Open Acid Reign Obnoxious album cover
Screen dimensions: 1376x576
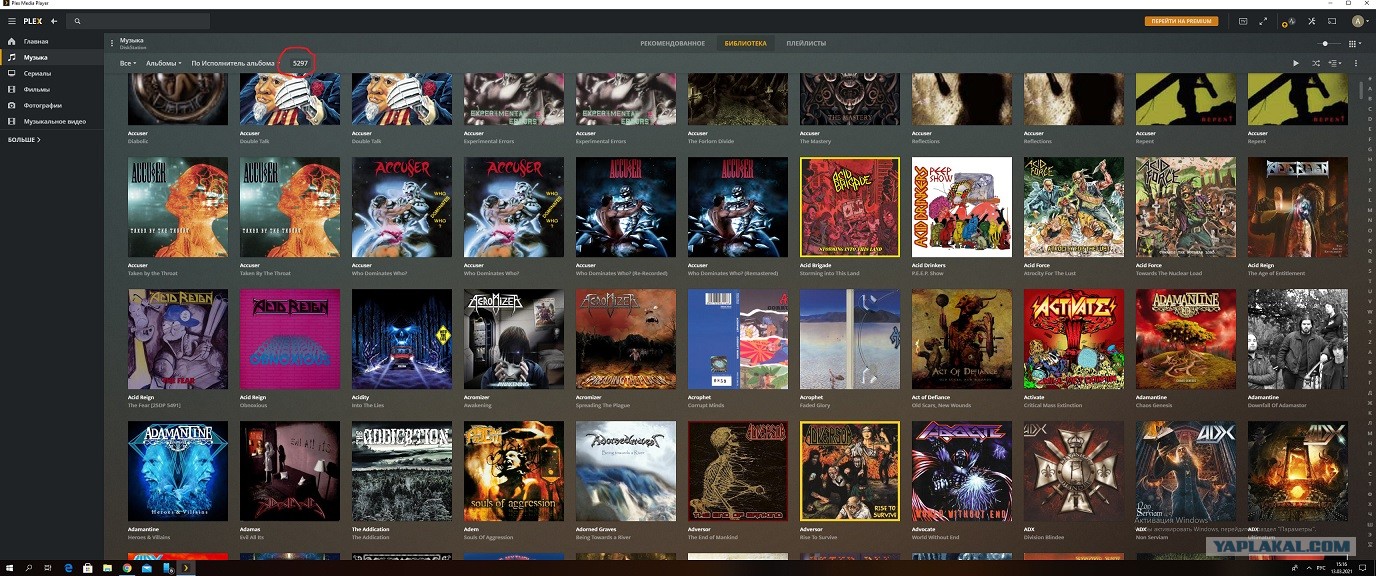(x=289, y=339)
